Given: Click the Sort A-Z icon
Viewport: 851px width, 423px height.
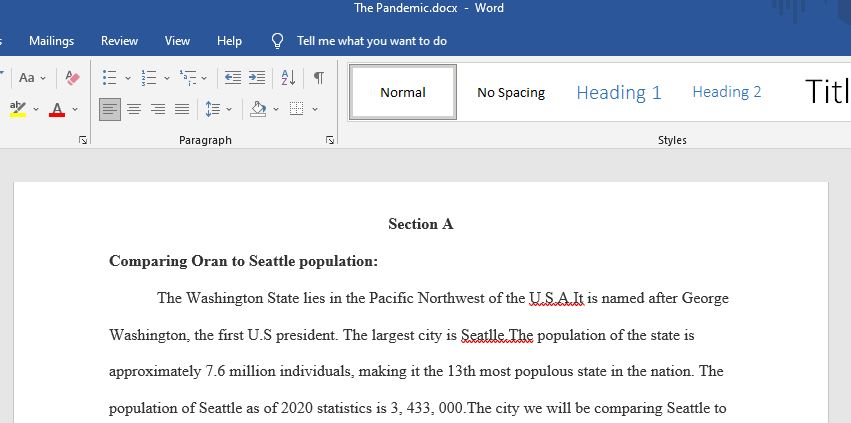Looking at the screenshot, I should tap(288, 78).
